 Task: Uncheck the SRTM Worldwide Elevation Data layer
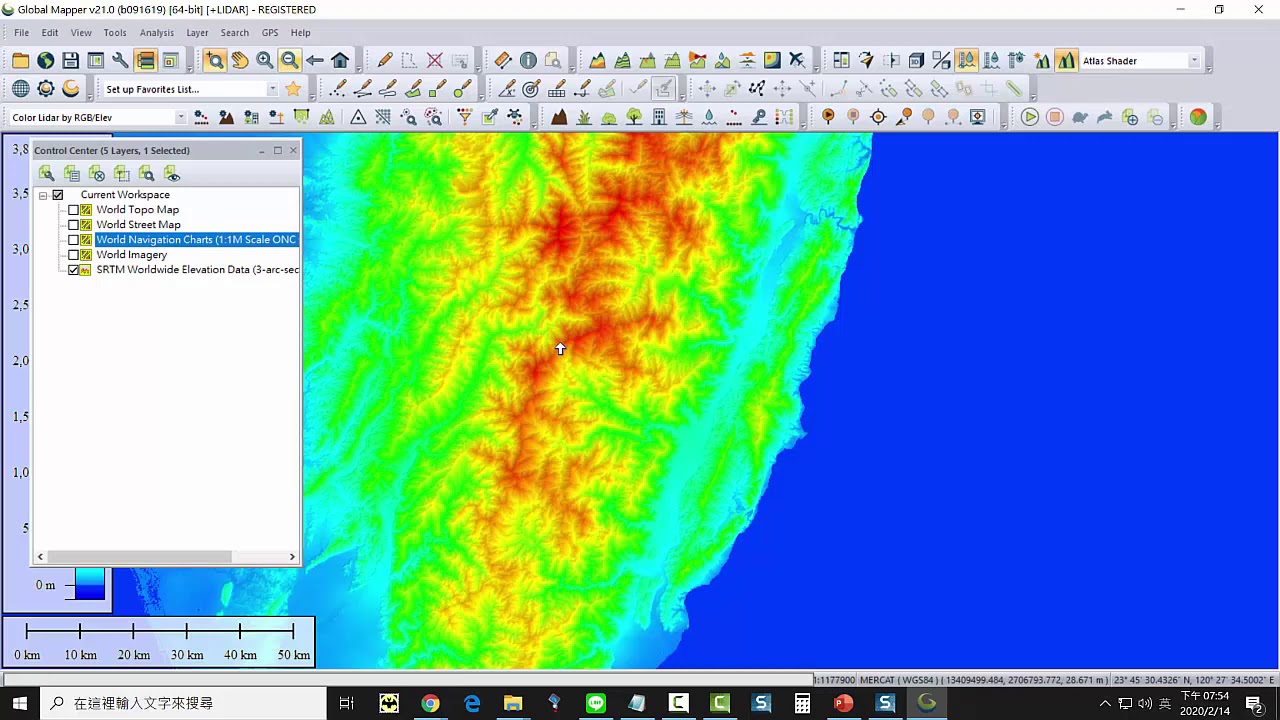73,270
